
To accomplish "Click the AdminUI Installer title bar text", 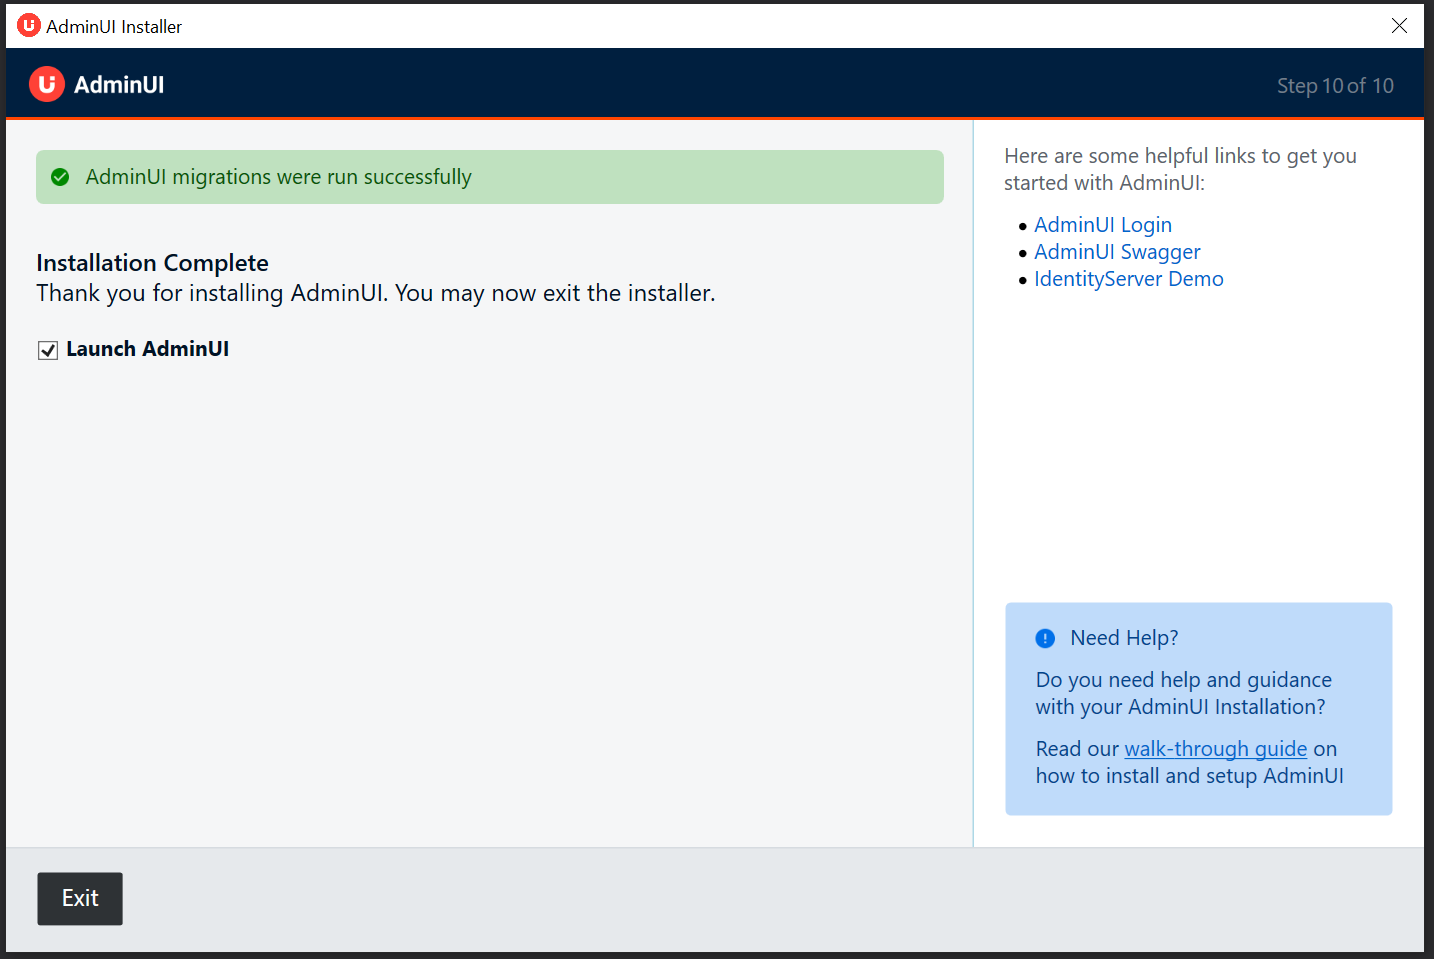I will point(114,27).
